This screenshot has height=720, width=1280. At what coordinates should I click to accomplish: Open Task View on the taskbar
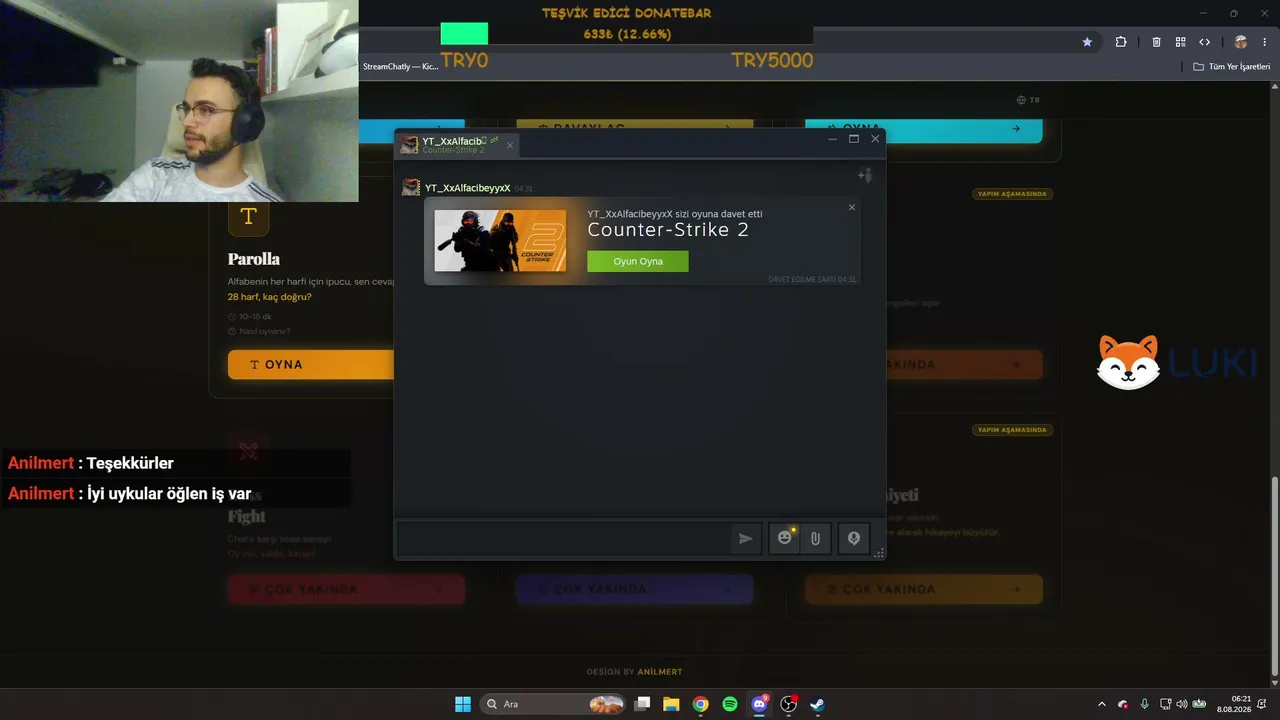pos(643,704)
